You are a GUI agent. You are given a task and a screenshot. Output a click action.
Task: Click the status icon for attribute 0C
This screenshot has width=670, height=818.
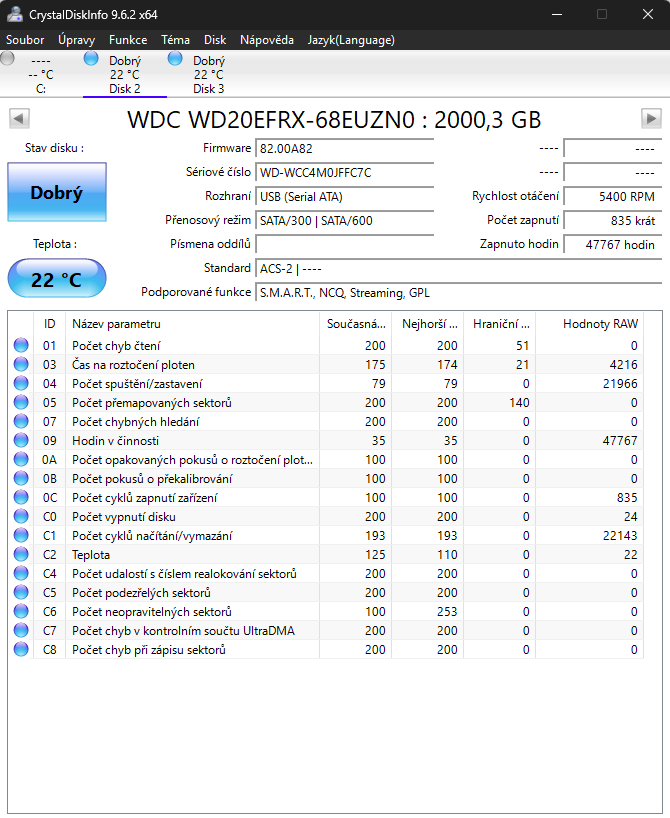pyautogui.click(x=21, y=497)
